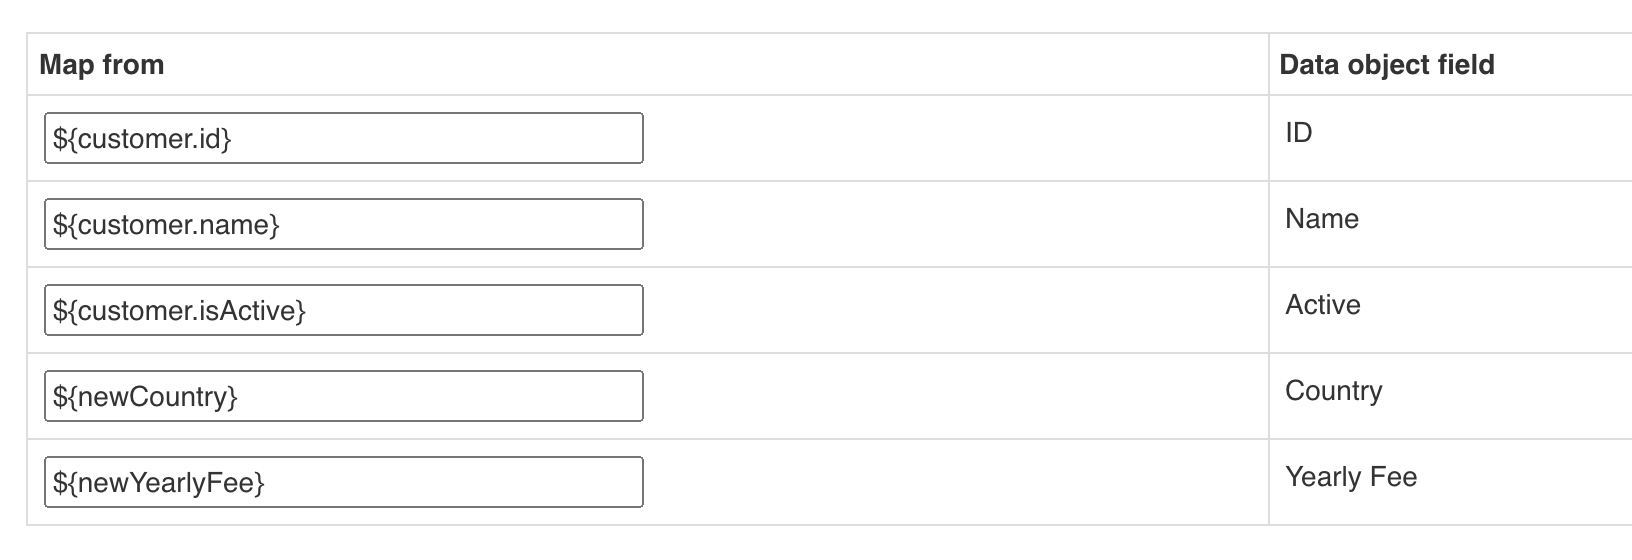Click header row blank space between column titles

[700, 65]
